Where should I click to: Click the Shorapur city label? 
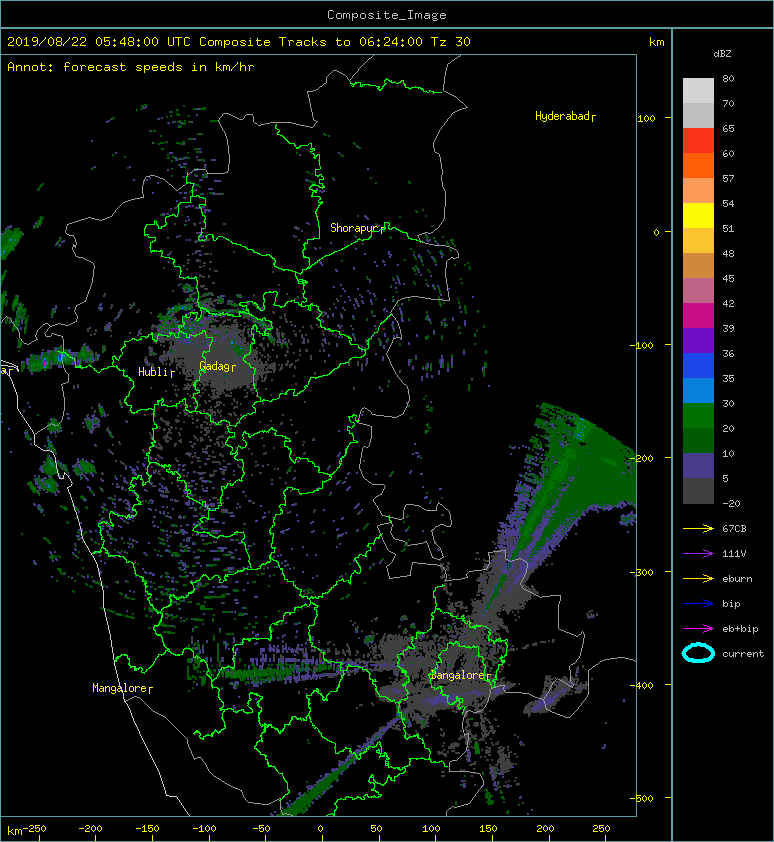(x=357, y=228)
